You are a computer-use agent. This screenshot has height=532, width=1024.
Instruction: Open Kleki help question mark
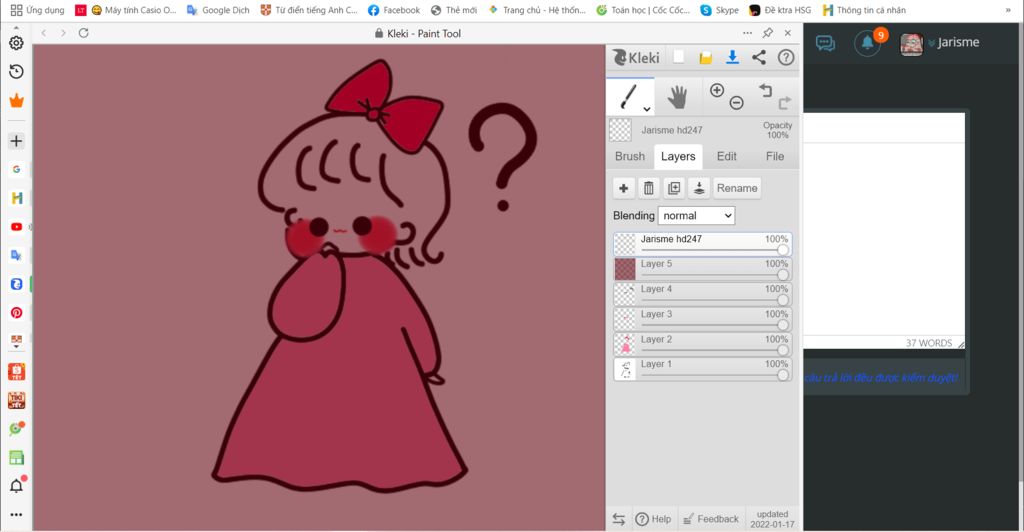pos(786,57)
